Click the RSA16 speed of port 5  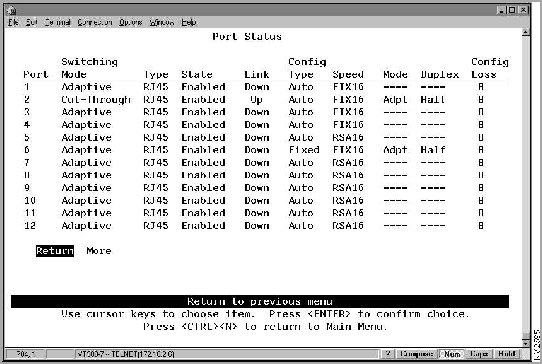pos(348,137)
